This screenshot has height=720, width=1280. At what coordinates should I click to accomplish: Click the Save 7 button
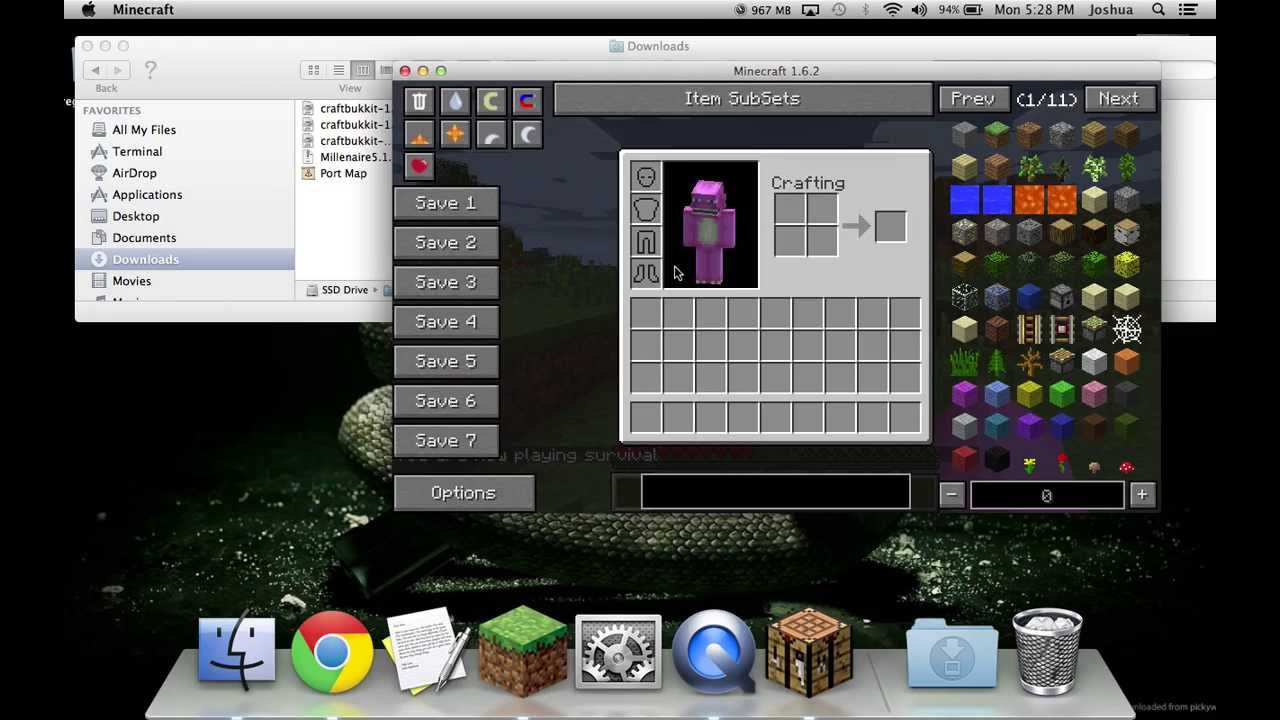coord(446,441)
